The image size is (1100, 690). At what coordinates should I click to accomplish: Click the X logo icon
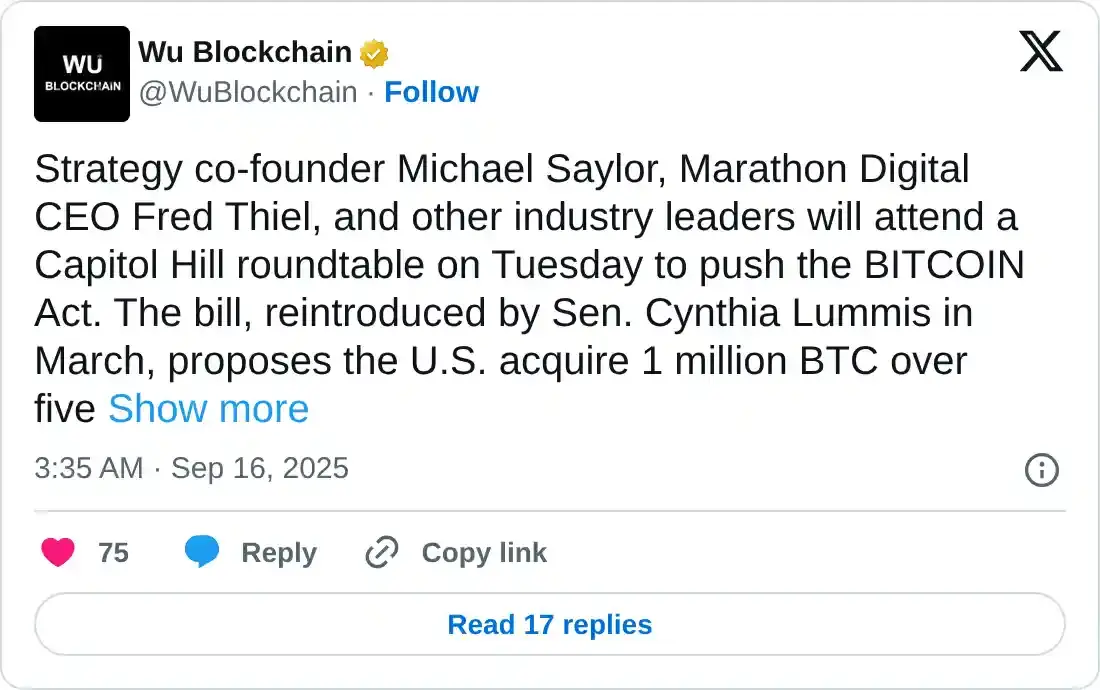click(x=1041, y=51)
